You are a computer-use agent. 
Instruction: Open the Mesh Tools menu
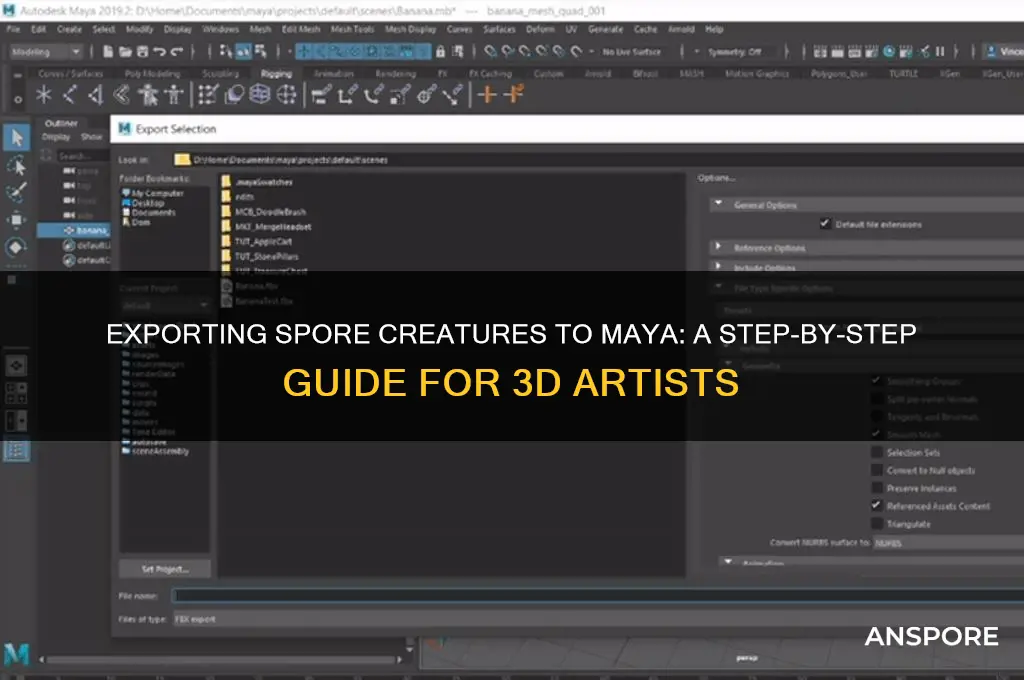tap(352, 29)
